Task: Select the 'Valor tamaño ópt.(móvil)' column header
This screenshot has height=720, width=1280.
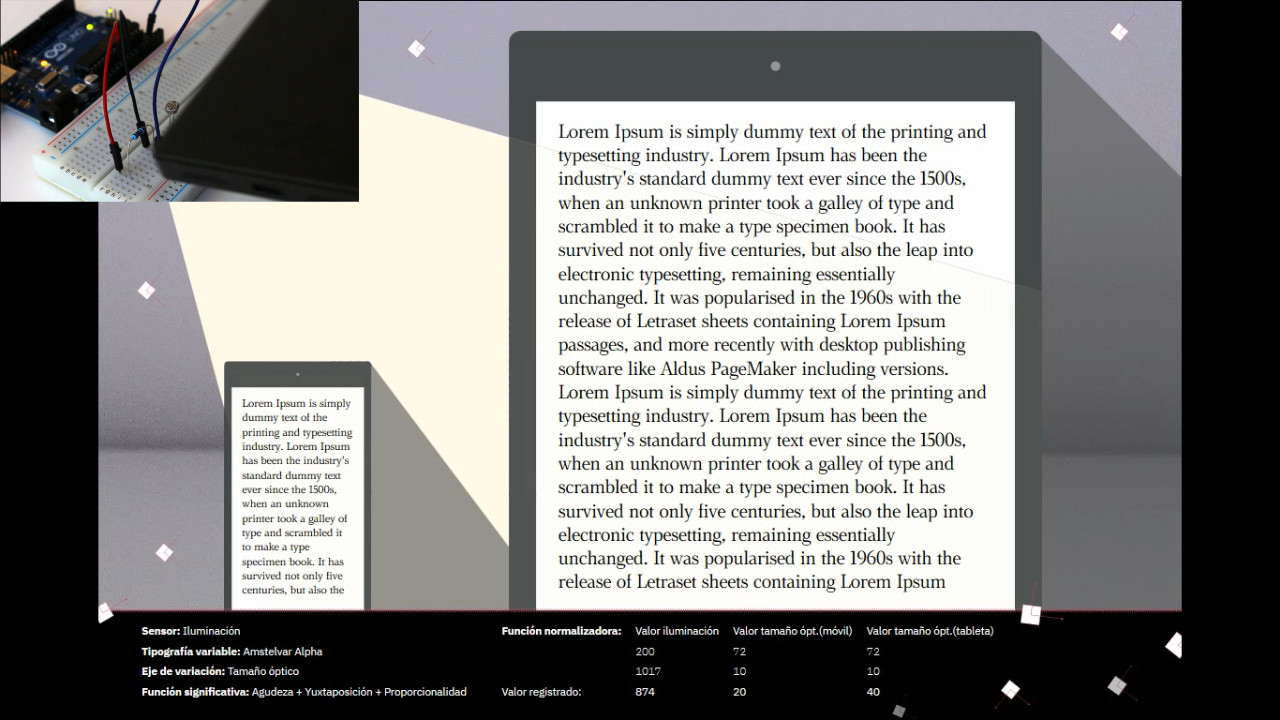Action: [792, 631]
